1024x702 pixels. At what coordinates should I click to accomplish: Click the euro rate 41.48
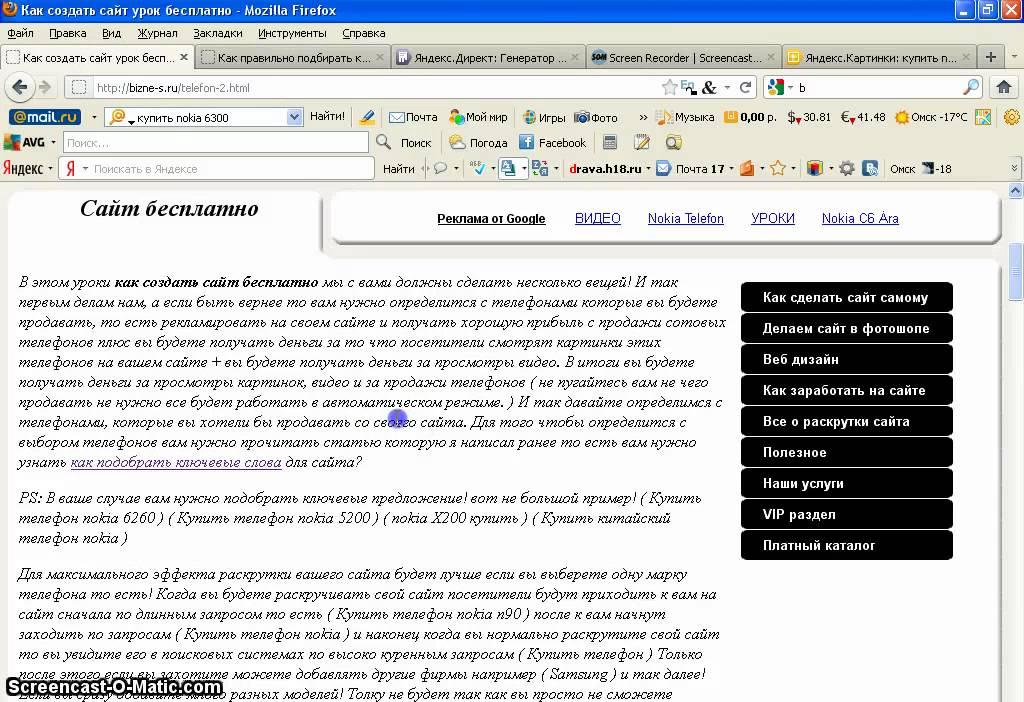(863, 117)
